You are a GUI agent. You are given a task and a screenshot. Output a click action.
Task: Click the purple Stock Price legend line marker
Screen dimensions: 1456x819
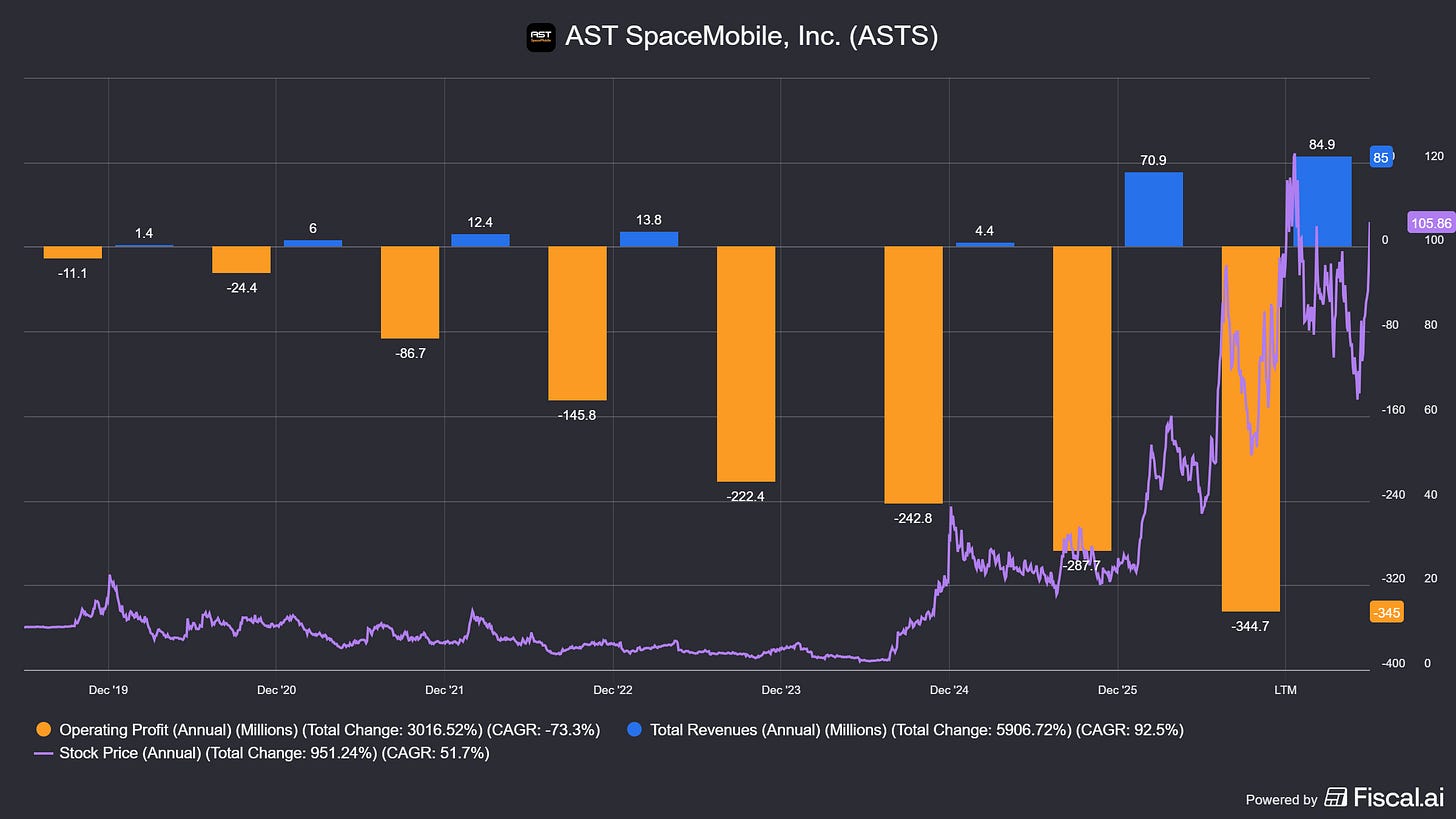(43, 753)
